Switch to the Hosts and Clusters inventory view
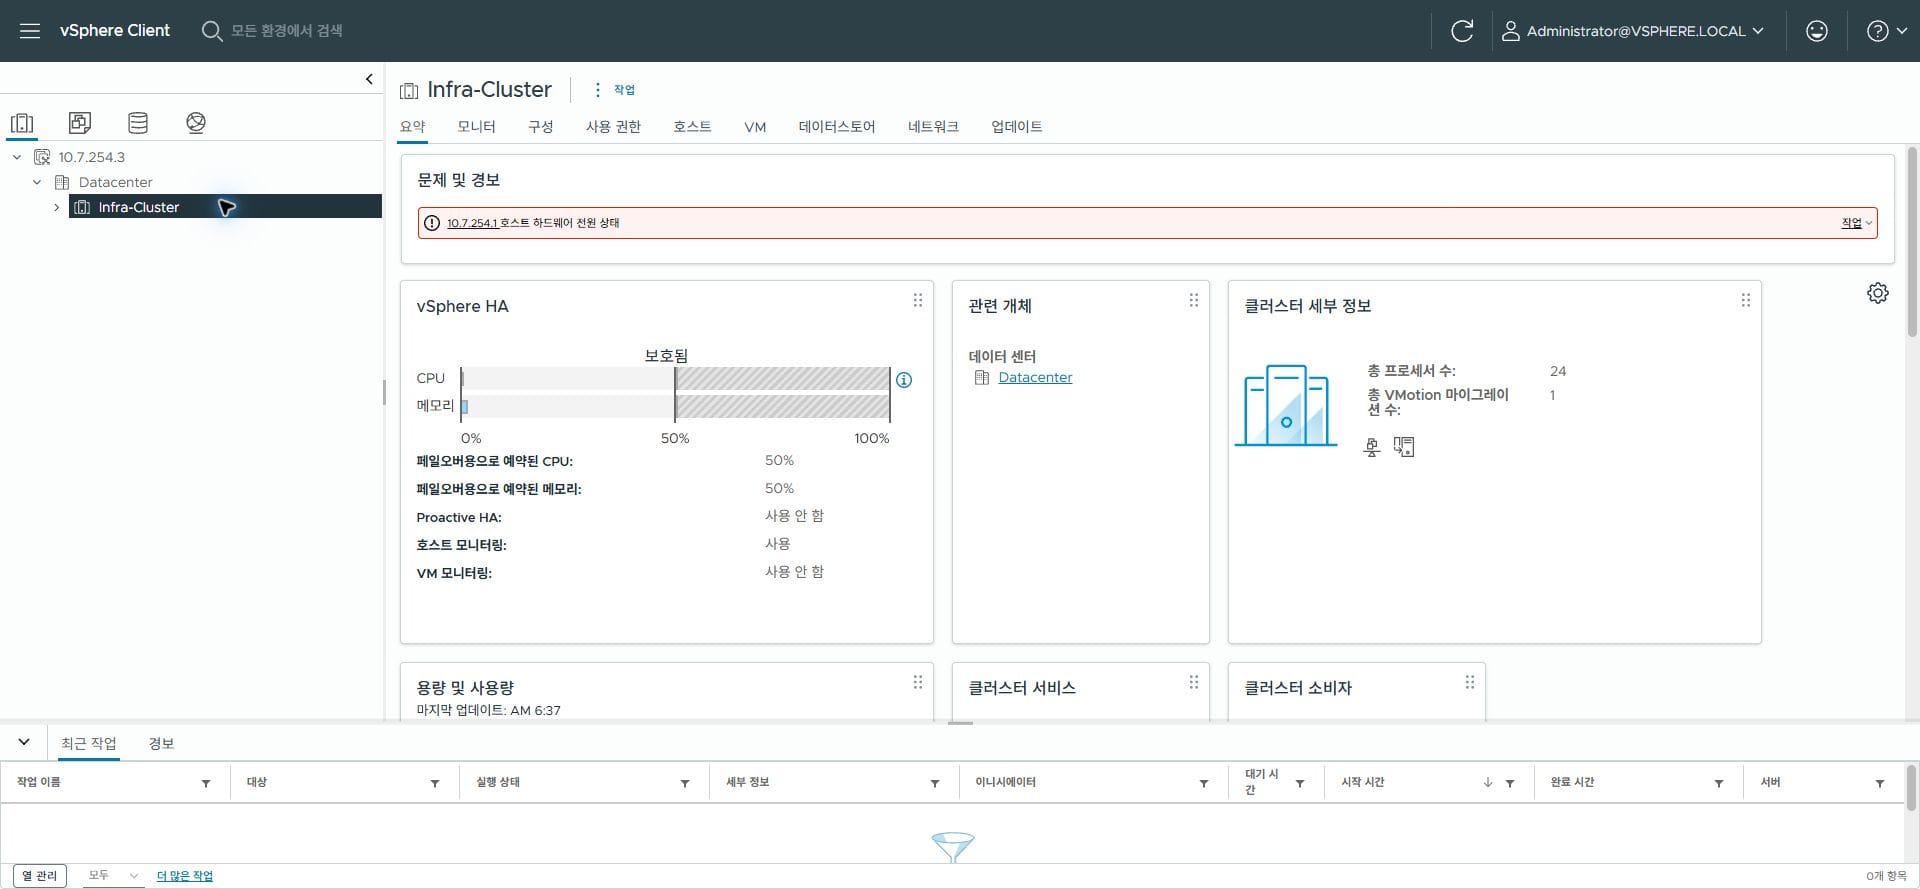Image resolution: width=1920 pixels, height=889 pixels. click(x=22, y=123)
